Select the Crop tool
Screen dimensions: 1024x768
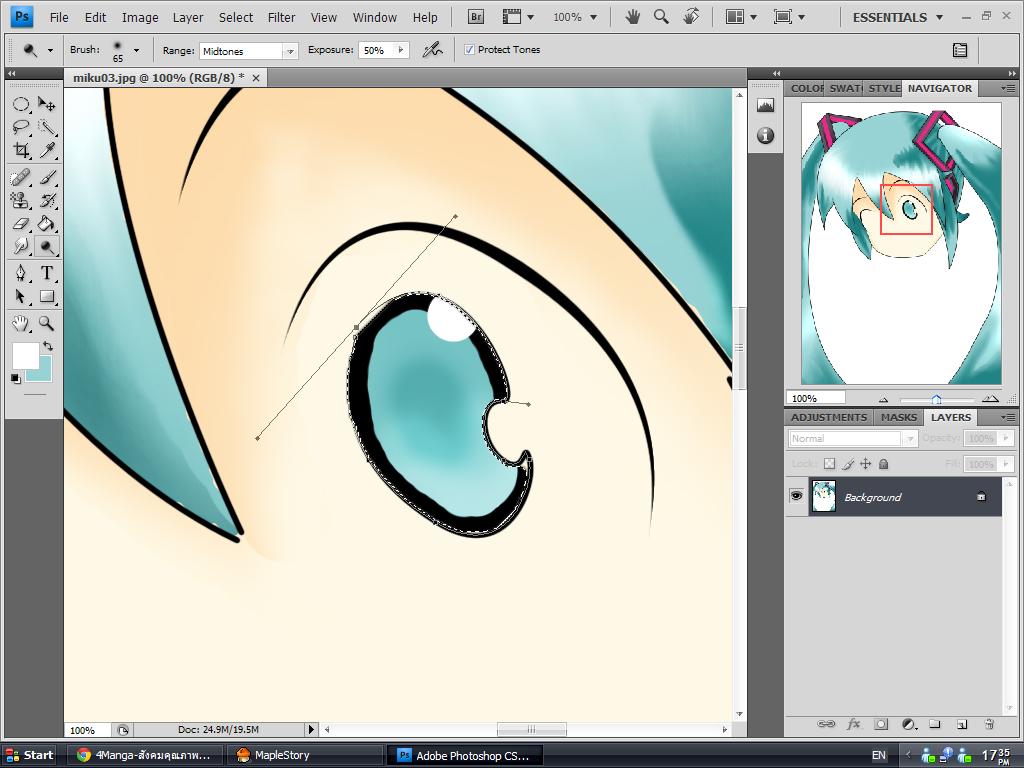21,150
